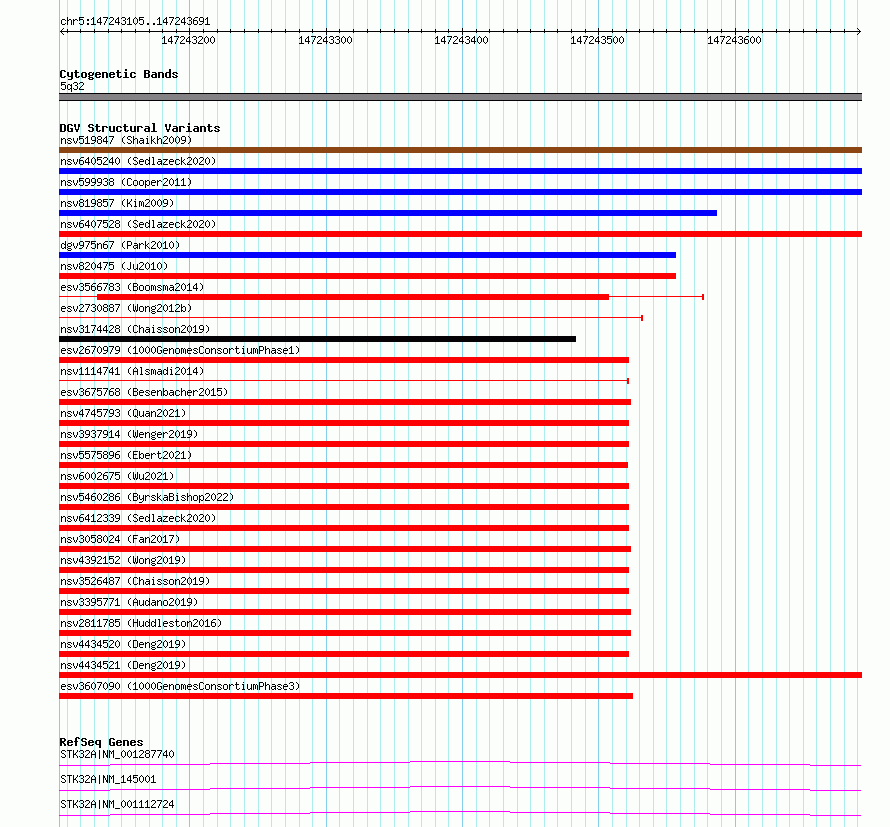This screenshot has width=890, height=827.
Task: Click the magenta line under STK32A|NM_145001
Action: click(460, 788)
